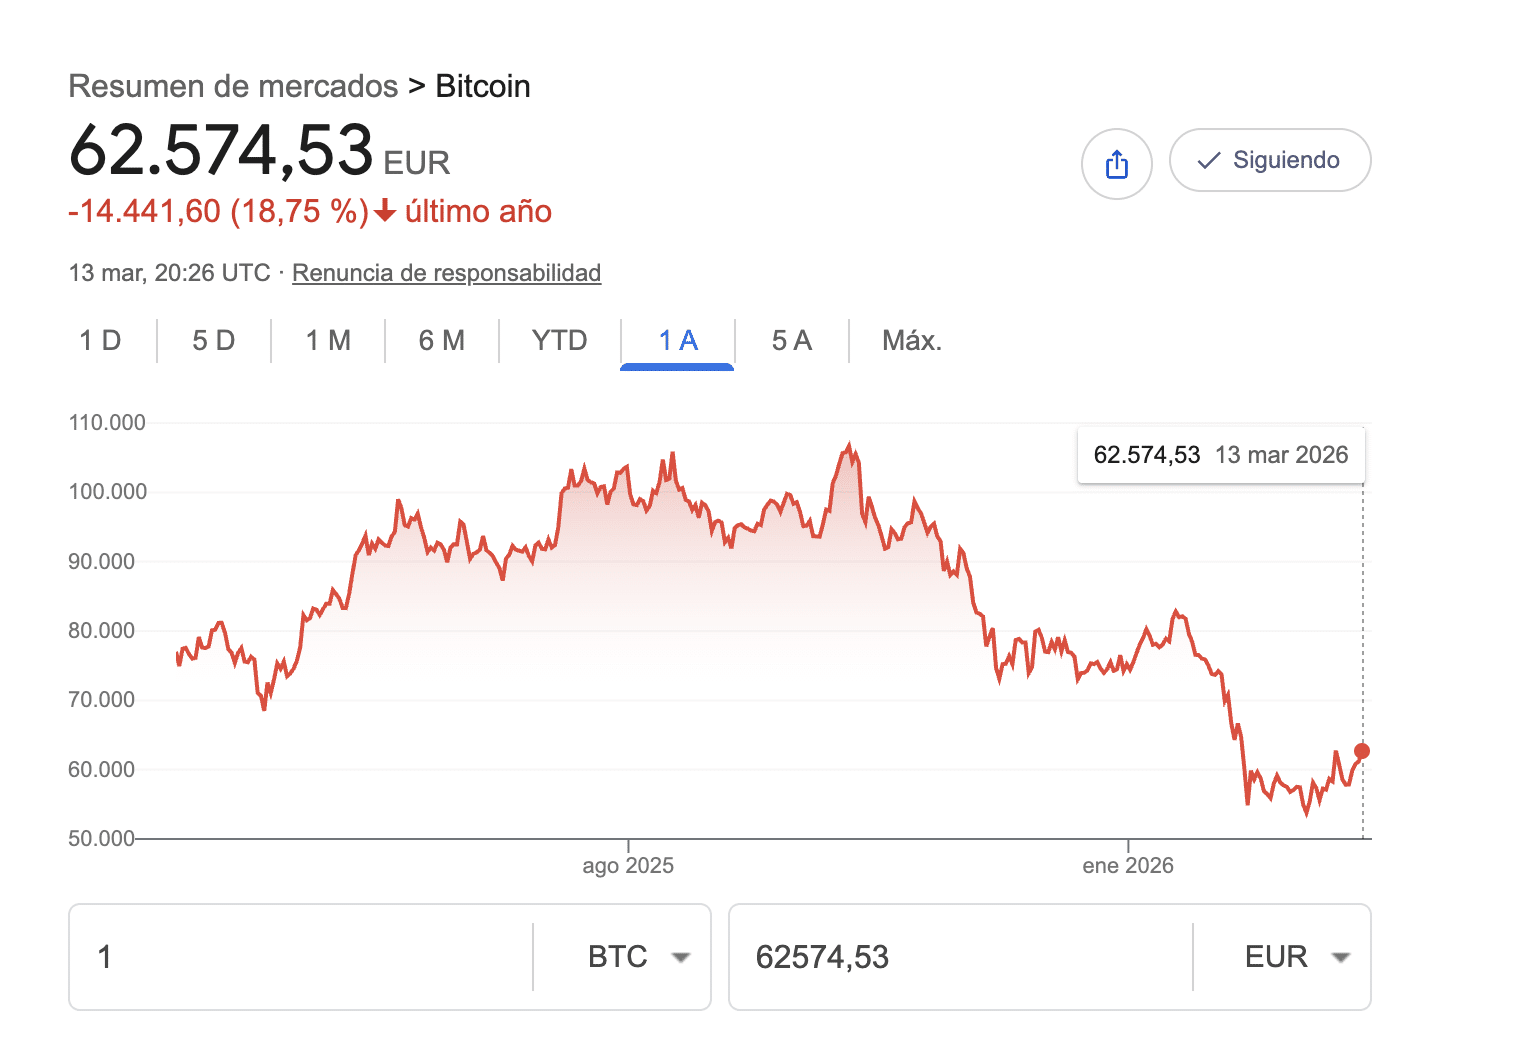This screenshot has width=1522, height=1042.
Task: Open the EUR currency dropdown
Action: tap(1297, 957)
